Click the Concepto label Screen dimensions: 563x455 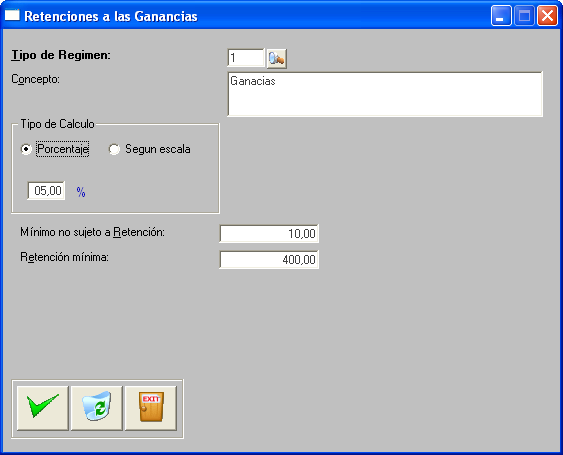tap(36, 79)
